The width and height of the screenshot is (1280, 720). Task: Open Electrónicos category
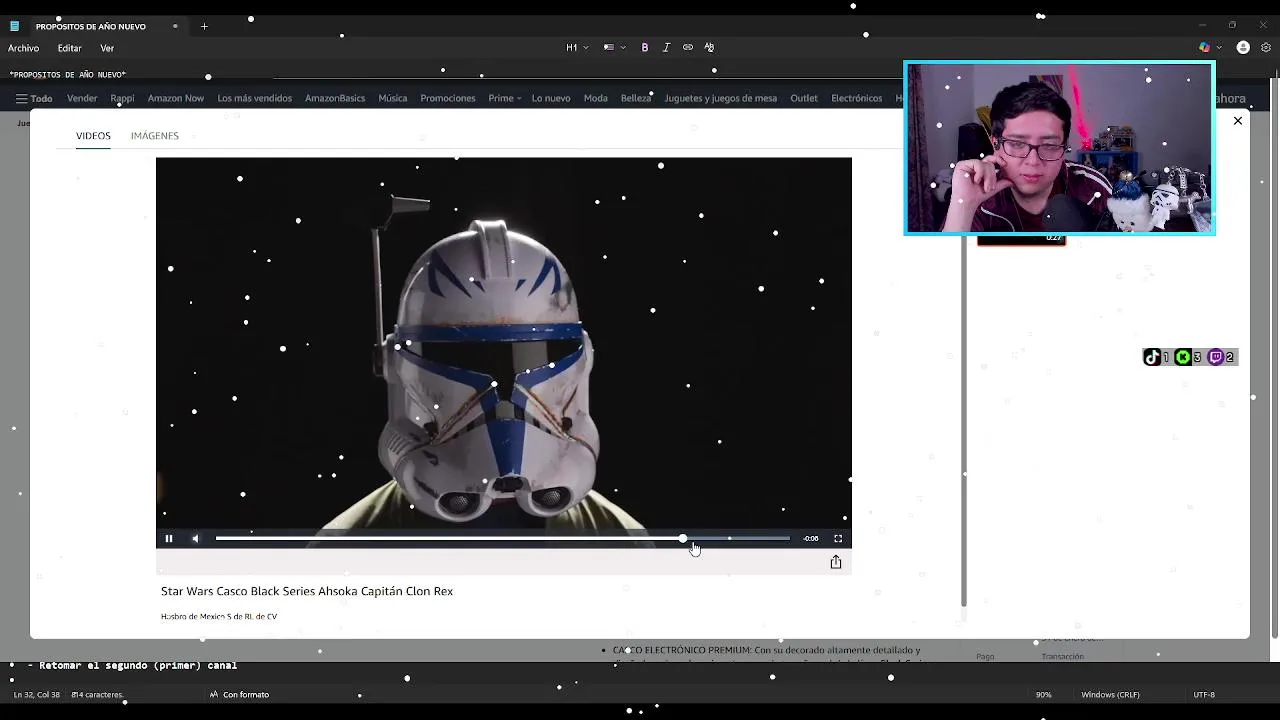pos(857,98)
